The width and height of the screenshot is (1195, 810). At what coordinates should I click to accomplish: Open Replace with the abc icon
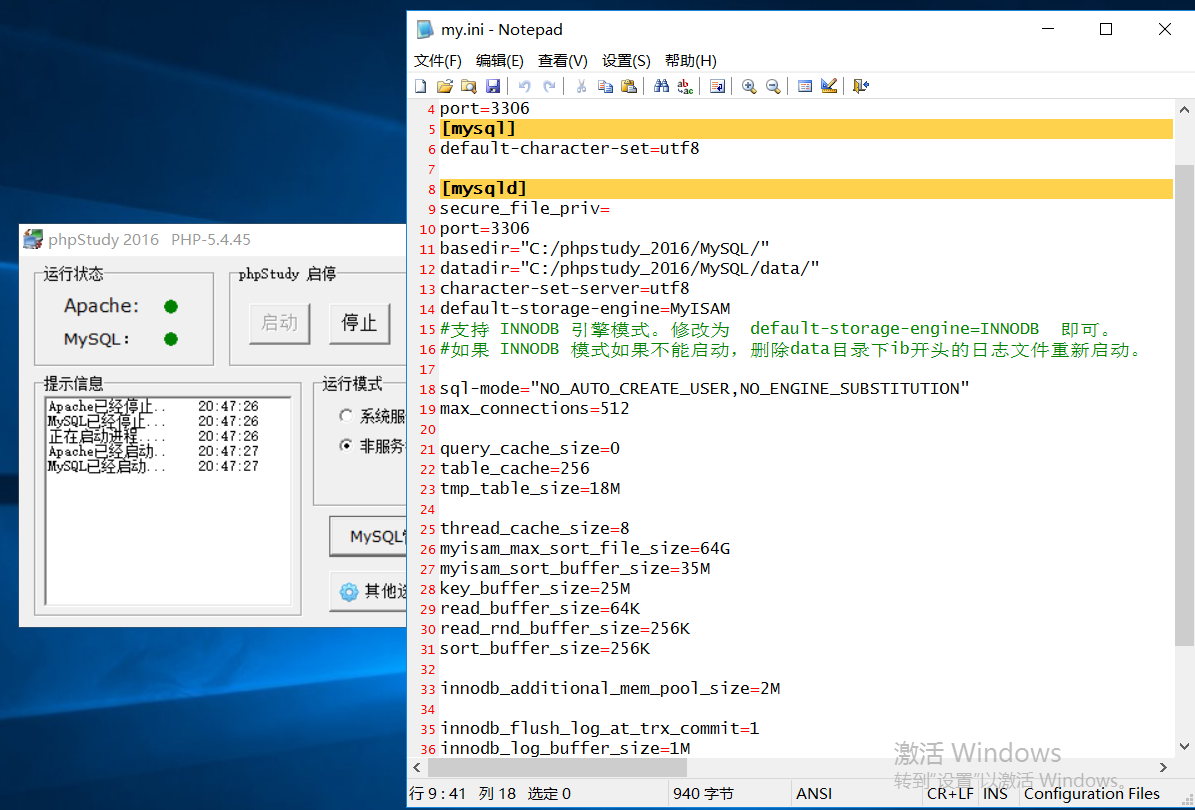(x=685, y=86)
